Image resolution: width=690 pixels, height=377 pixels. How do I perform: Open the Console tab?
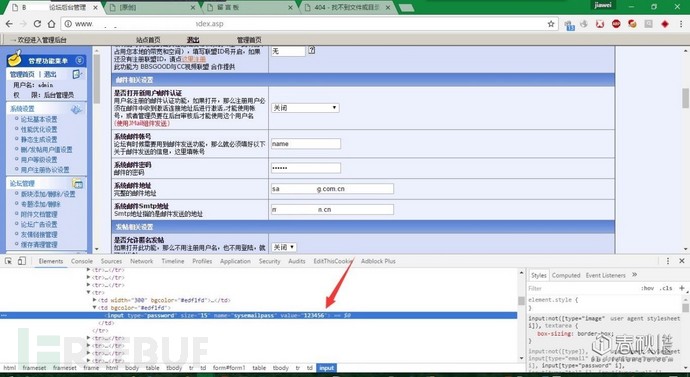pos(82,261)
